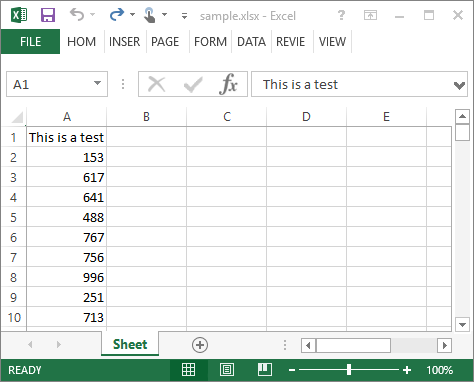Switch to Page Layout view

(x=227, y=370)
